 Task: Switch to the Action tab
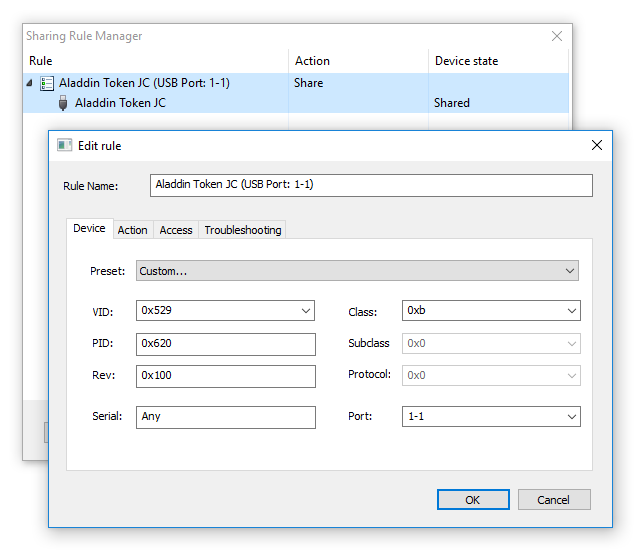pyautogui.click(x=132, y=230)
